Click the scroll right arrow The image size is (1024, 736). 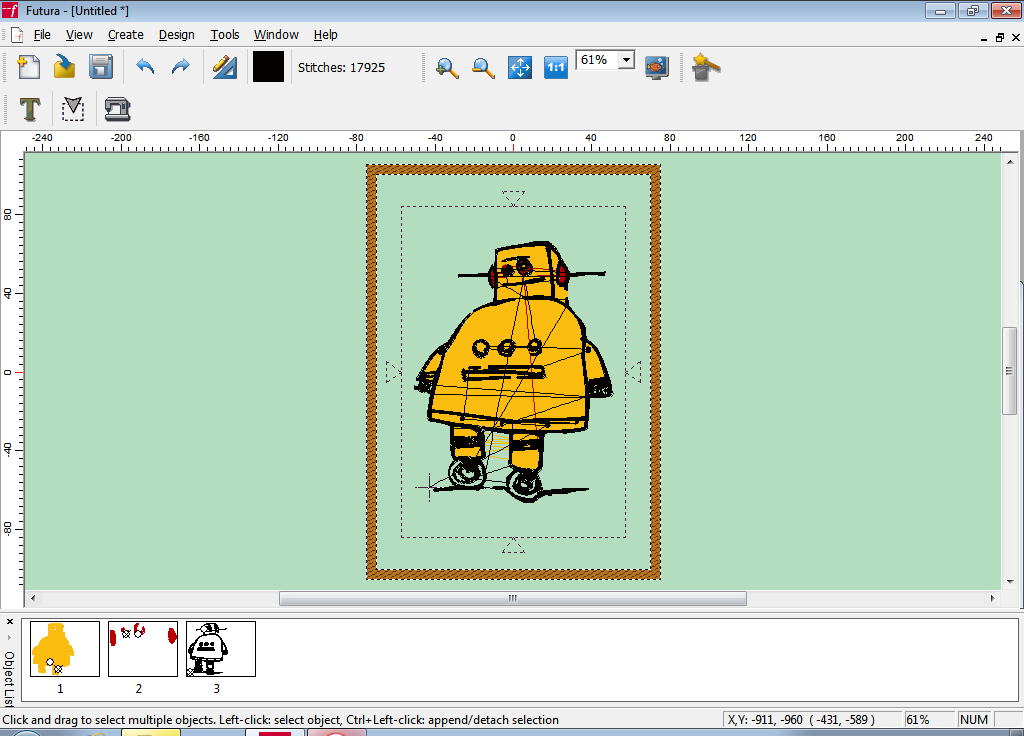click(992, 598)
